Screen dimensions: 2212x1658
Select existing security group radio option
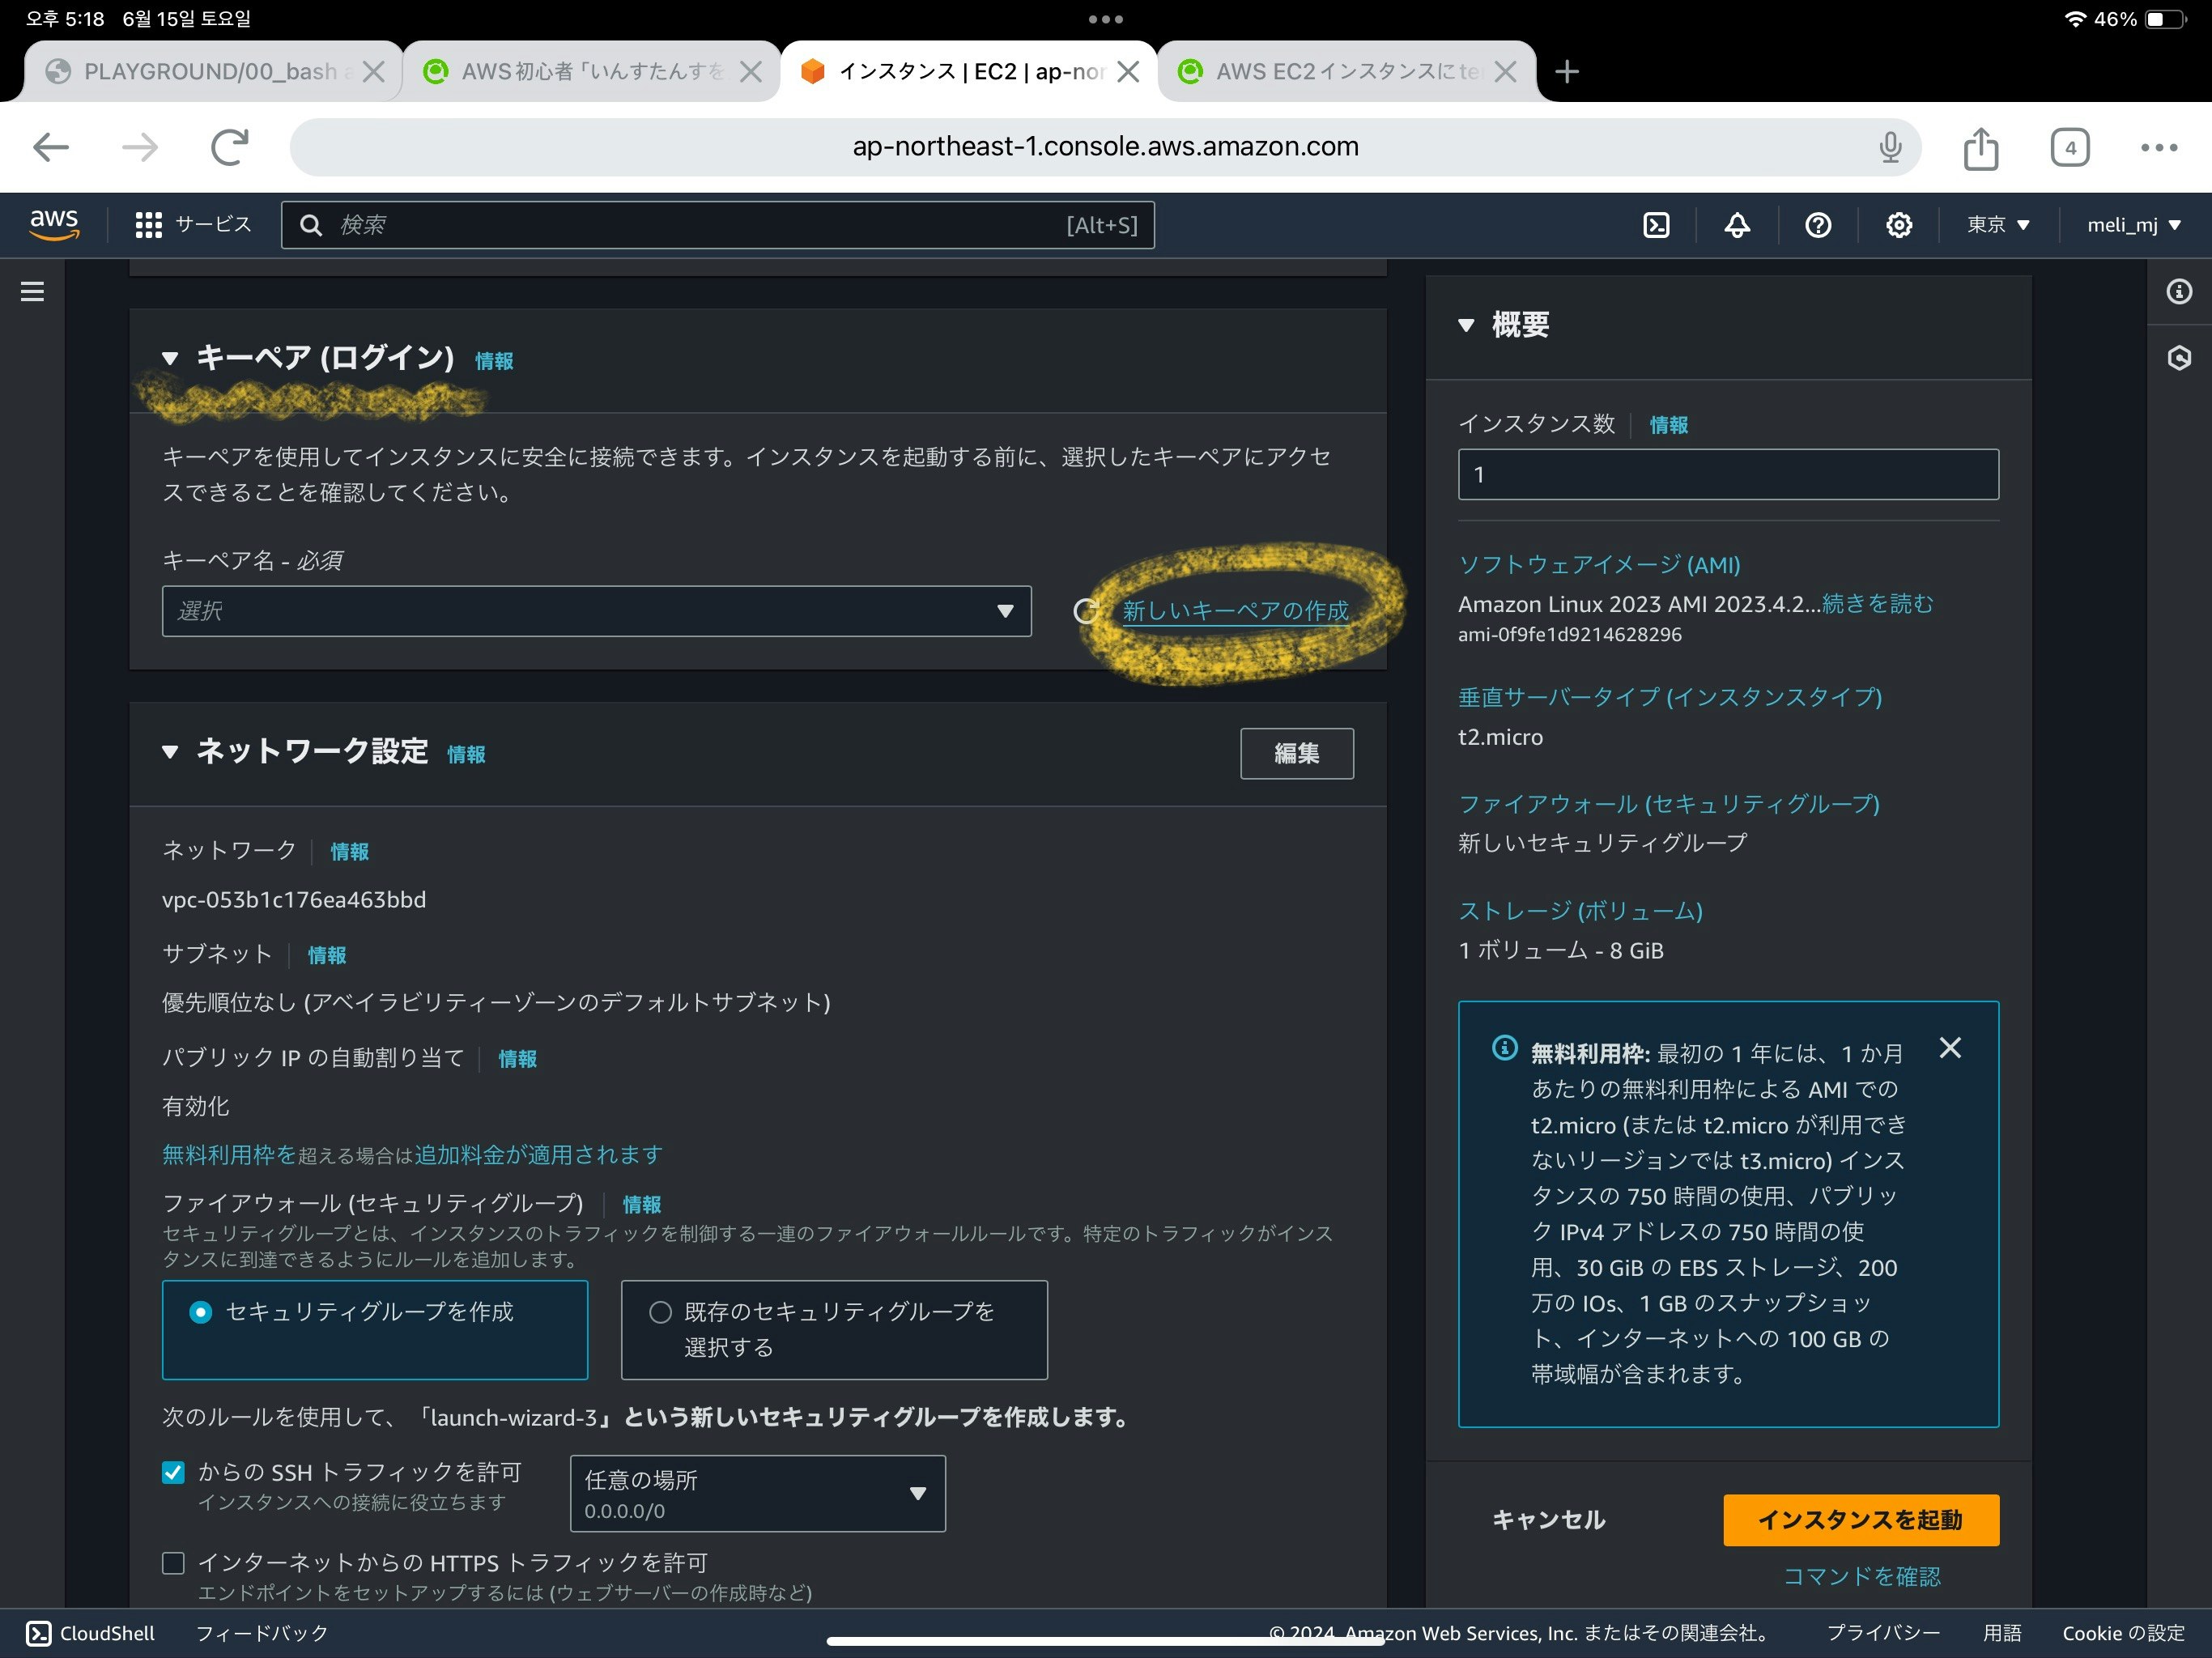660,1311
